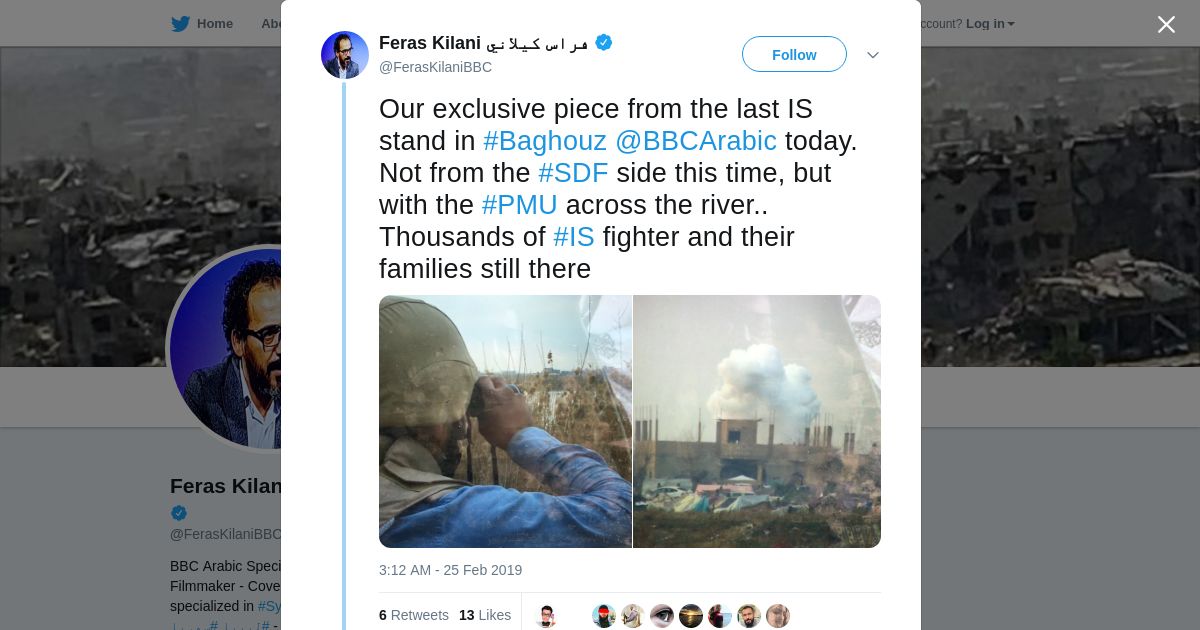Viewport: 1200px width, 630px height.
Task: Open the #PMU hashtag link
Action: click(519, 205)
